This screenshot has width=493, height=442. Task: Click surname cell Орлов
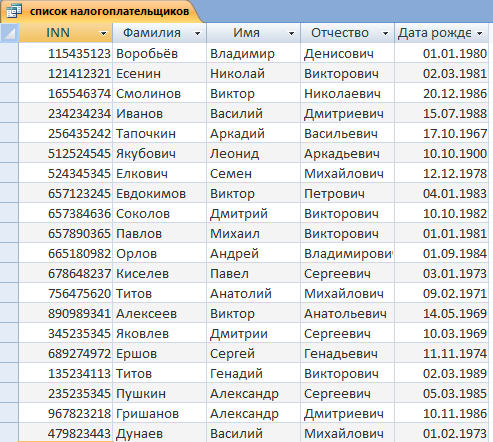click(160, 253)
